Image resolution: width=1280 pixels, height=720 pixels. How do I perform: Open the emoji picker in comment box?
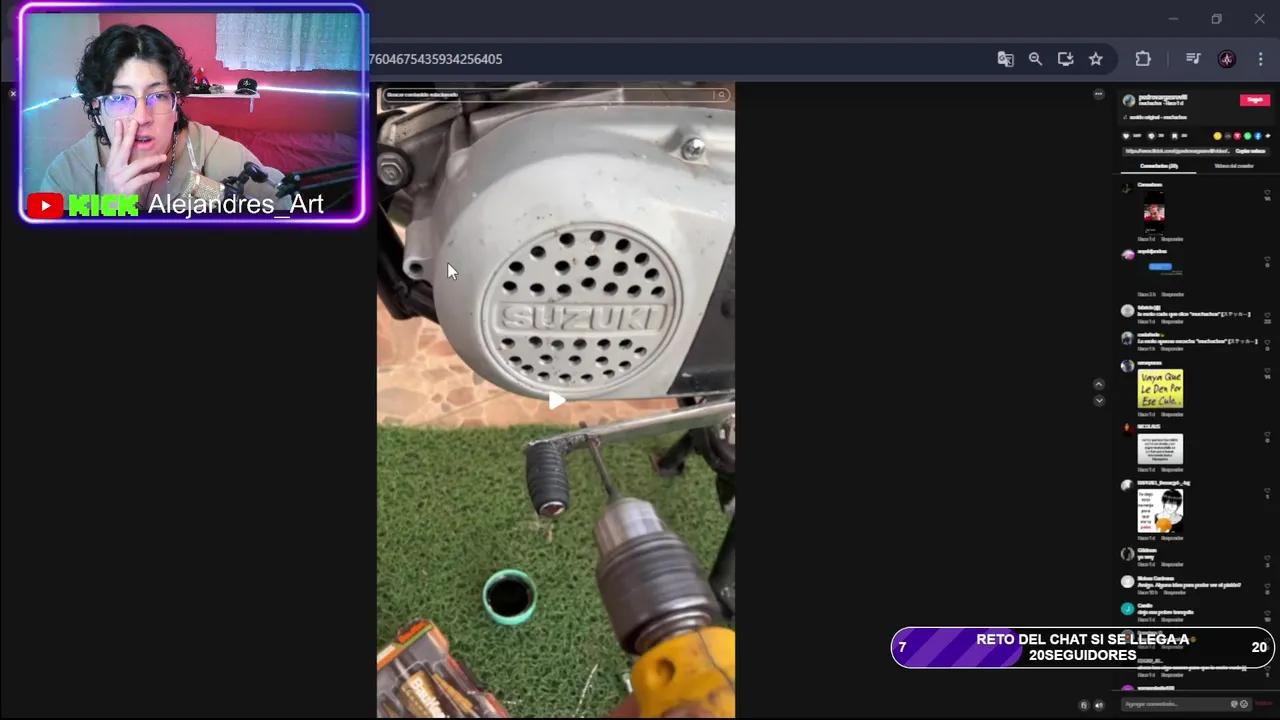click(x=1244, y=704)
